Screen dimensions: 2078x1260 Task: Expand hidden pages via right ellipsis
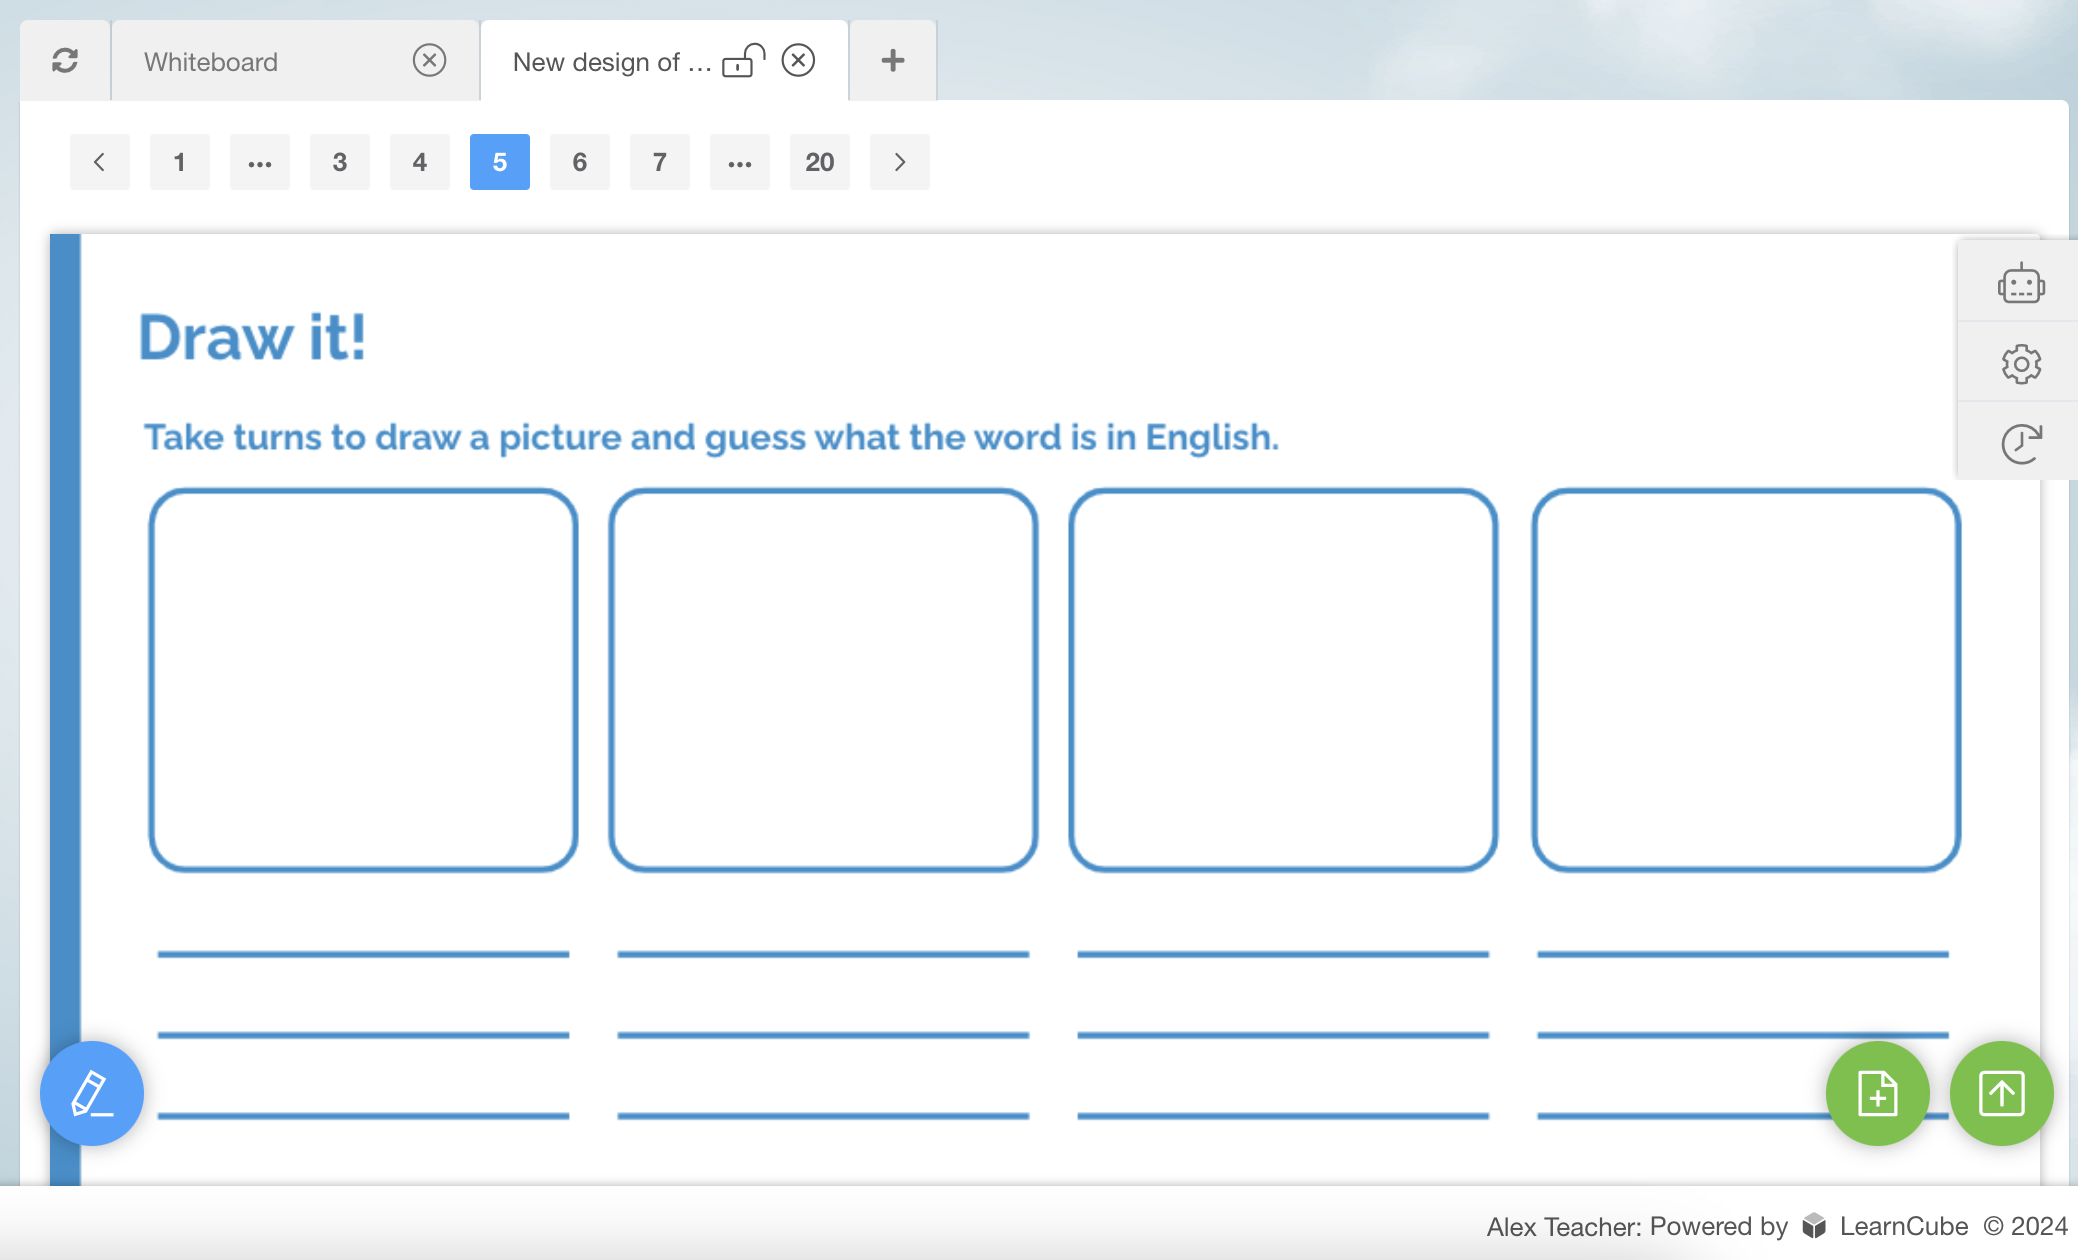pos(739,161)
